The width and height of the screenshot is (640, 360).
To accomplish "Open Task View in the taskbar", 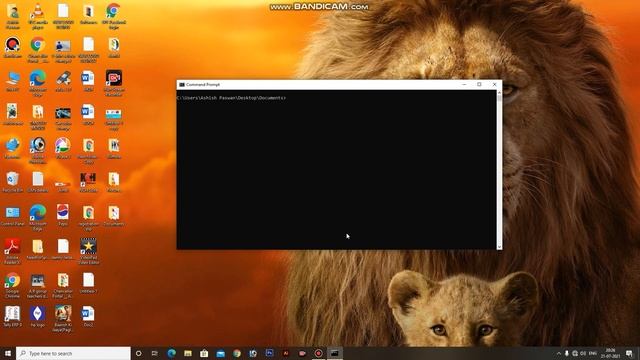I will pos(155,353).
